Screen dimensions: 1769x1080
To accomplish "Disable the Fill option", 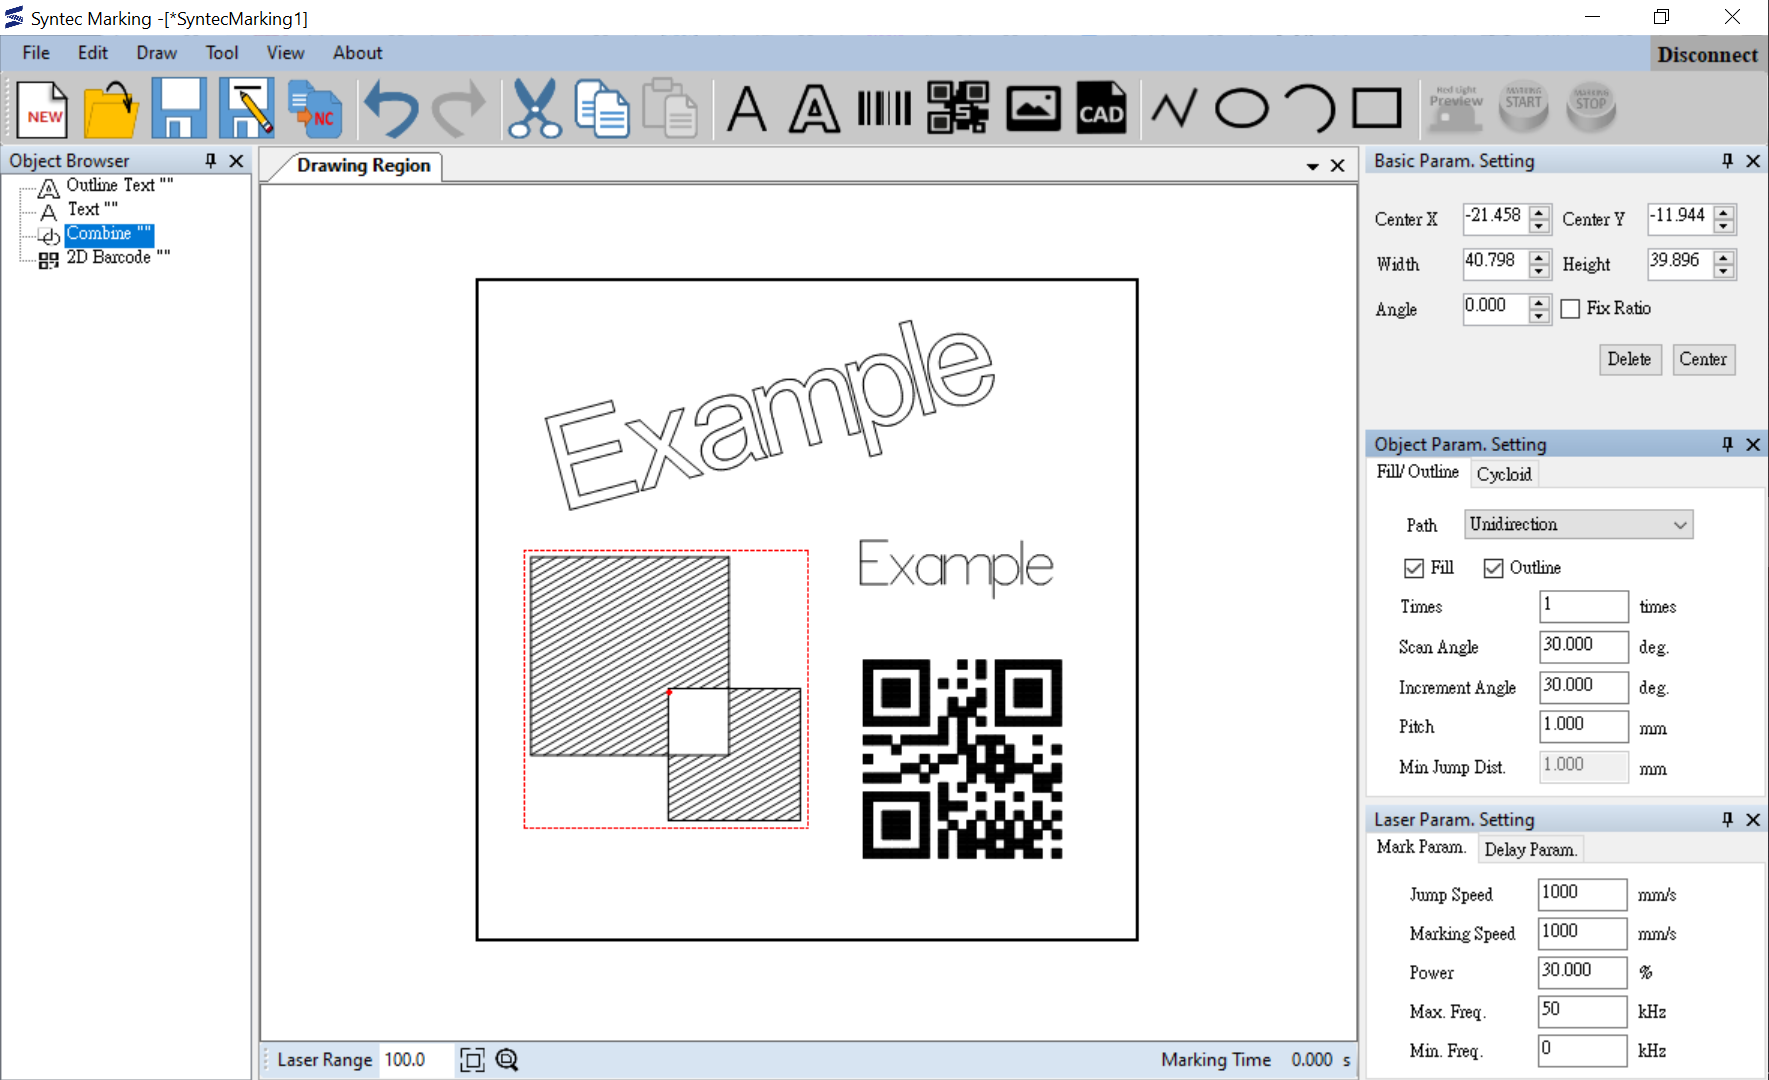I will point(1413,567).
